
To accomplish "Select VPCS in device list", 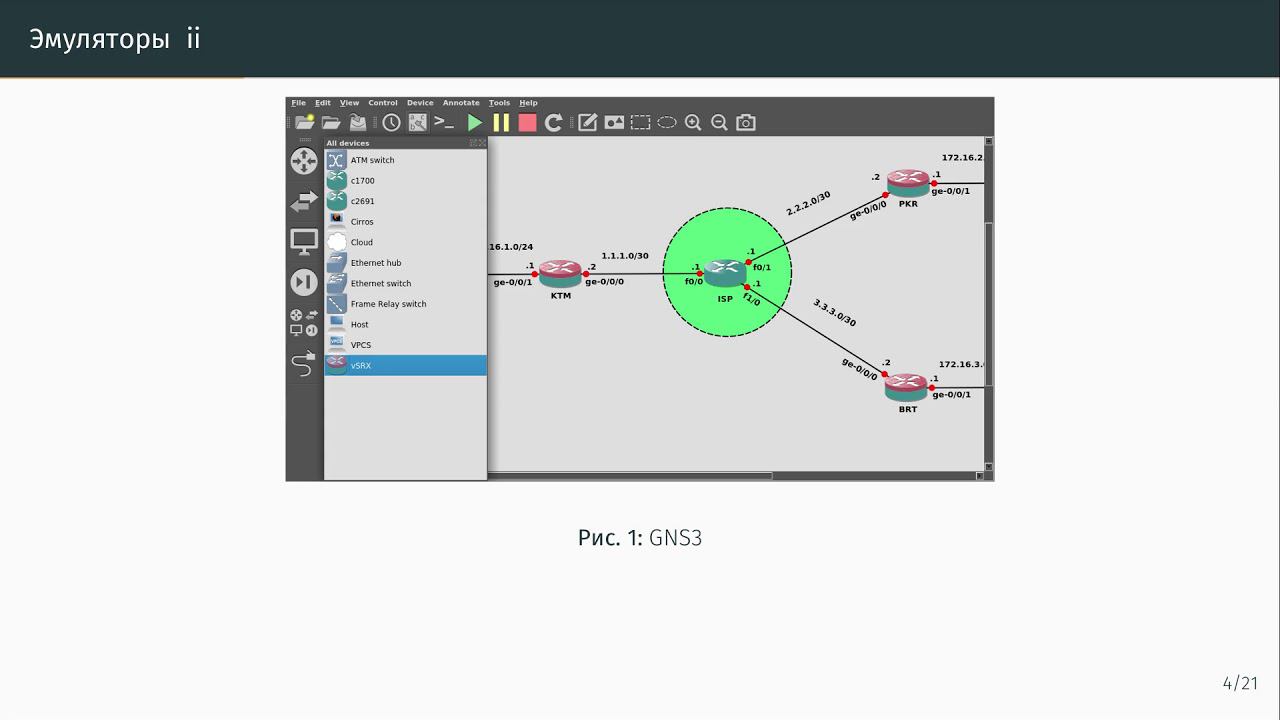I will (405, 345).
